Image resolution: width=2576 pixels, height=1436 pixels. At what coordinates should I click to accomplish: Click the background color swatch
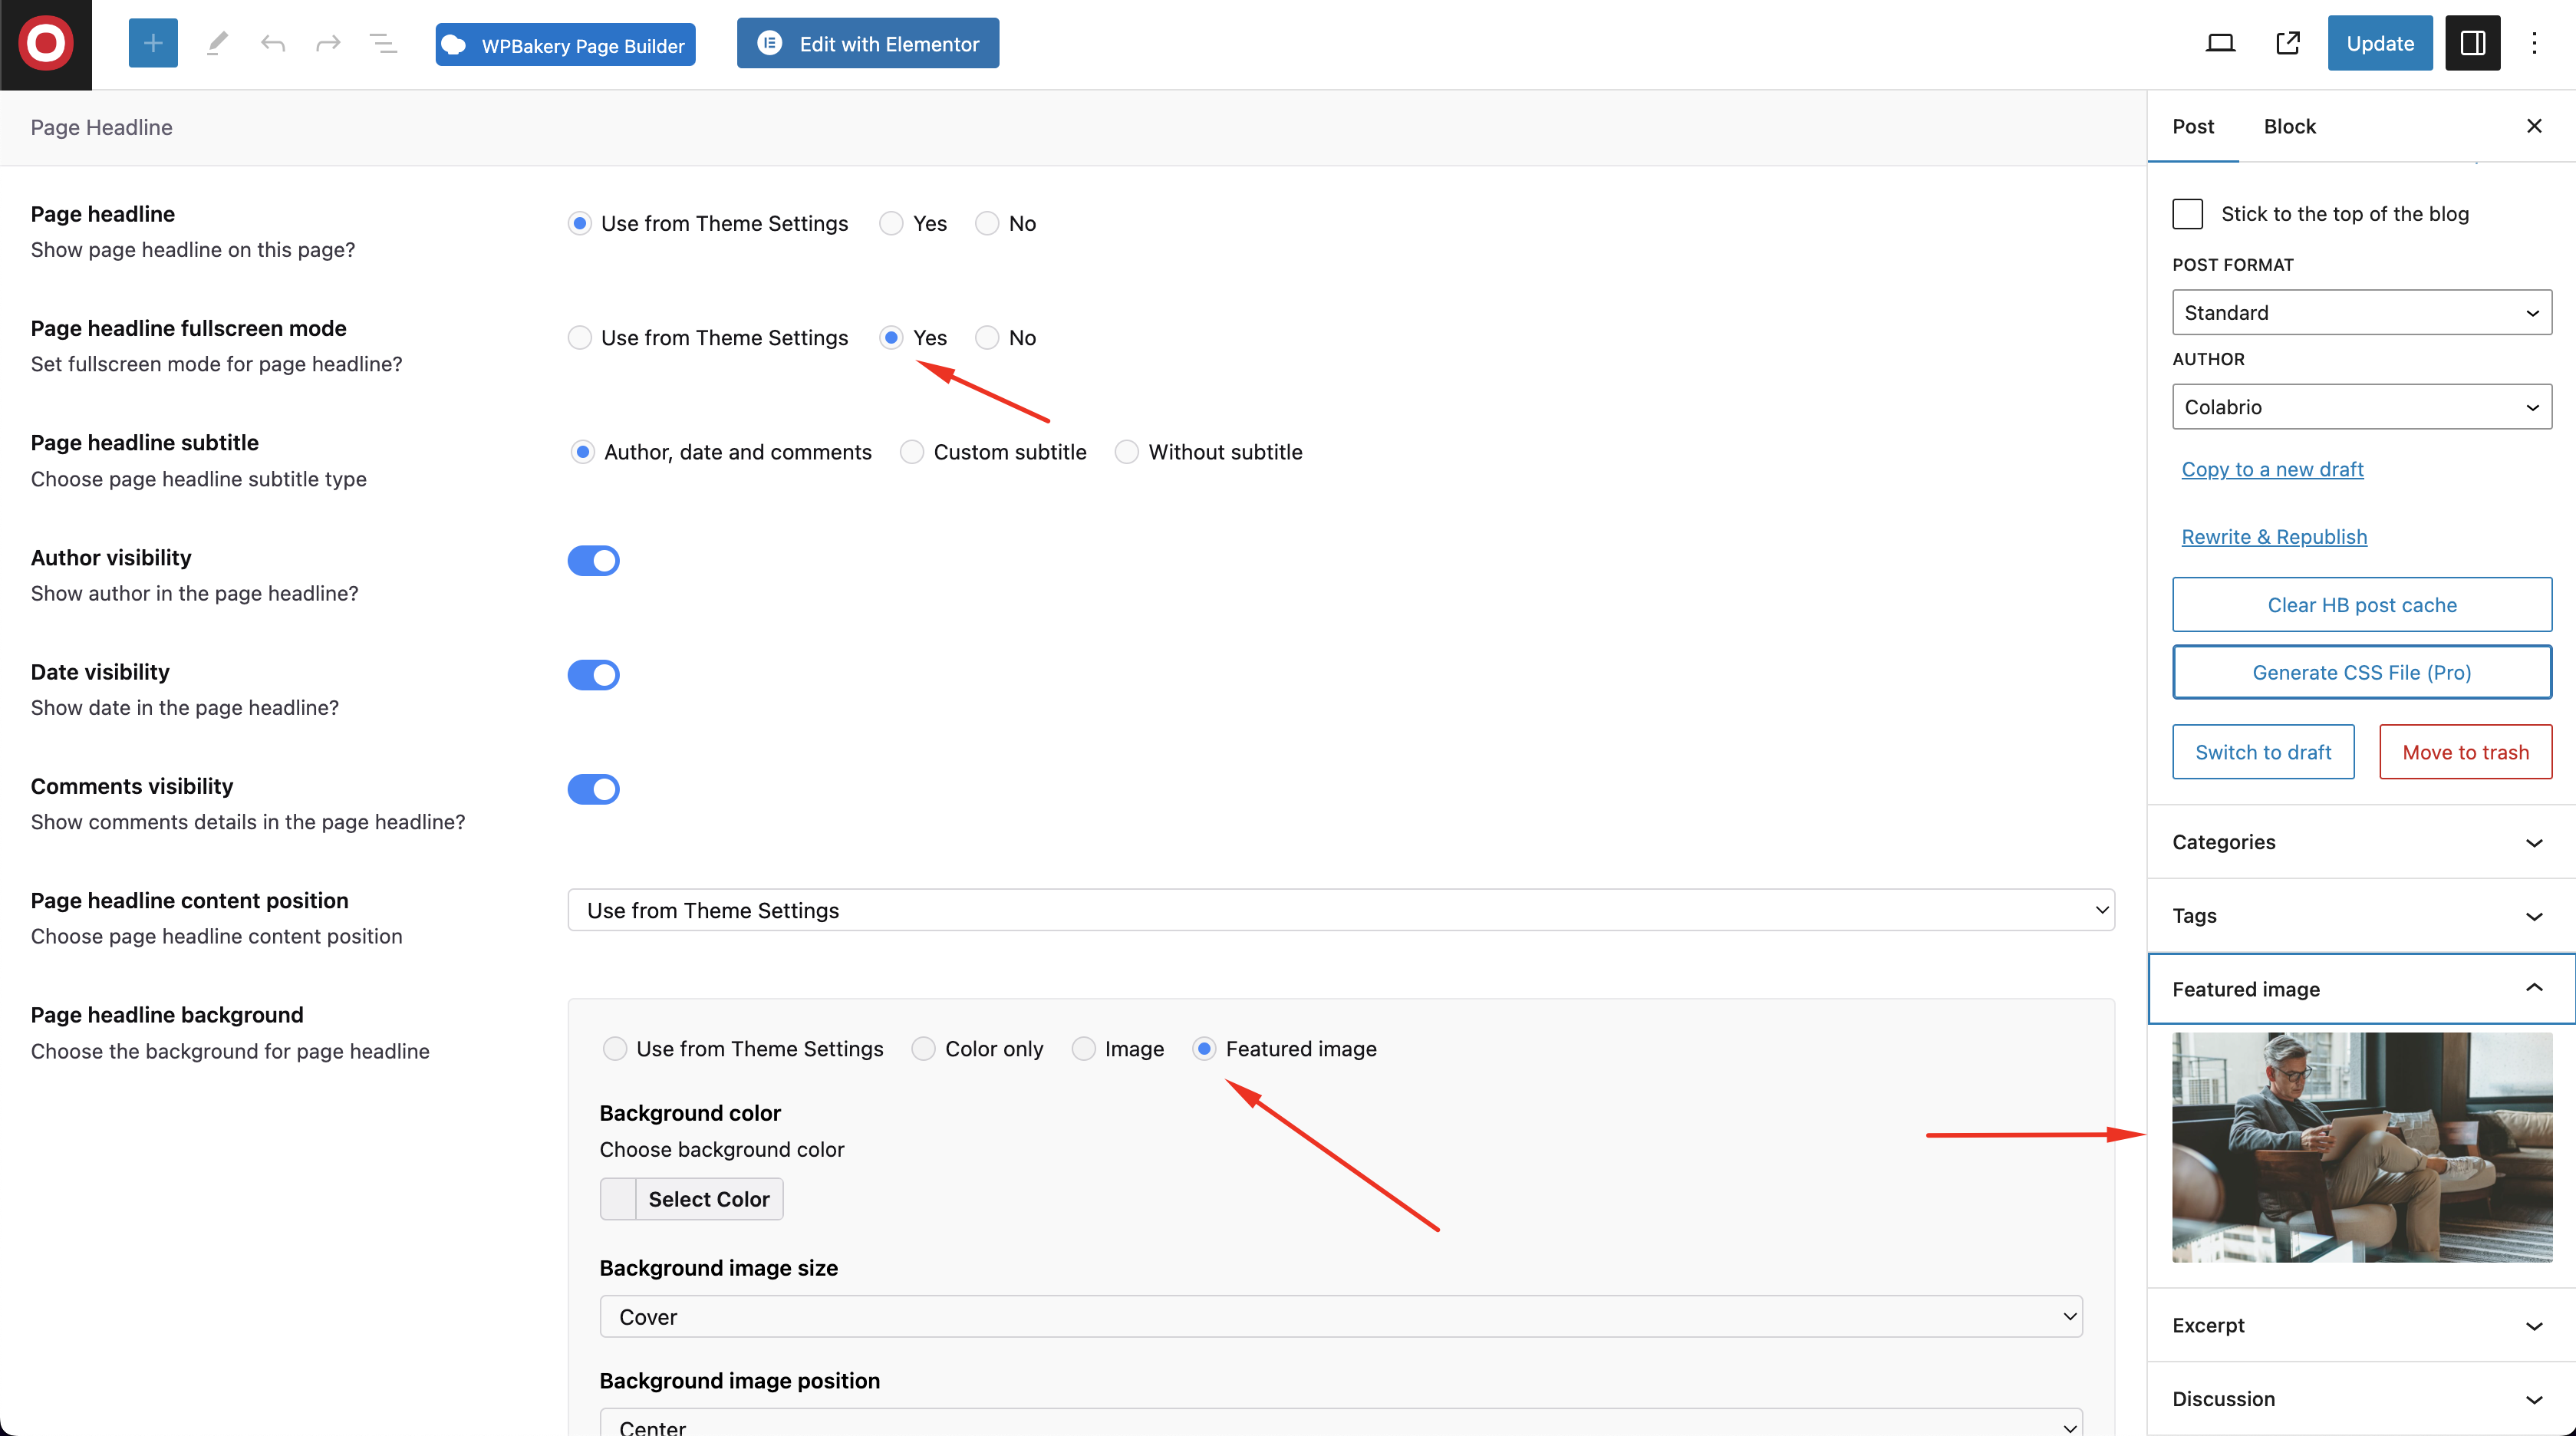(x=618, y=1199)
